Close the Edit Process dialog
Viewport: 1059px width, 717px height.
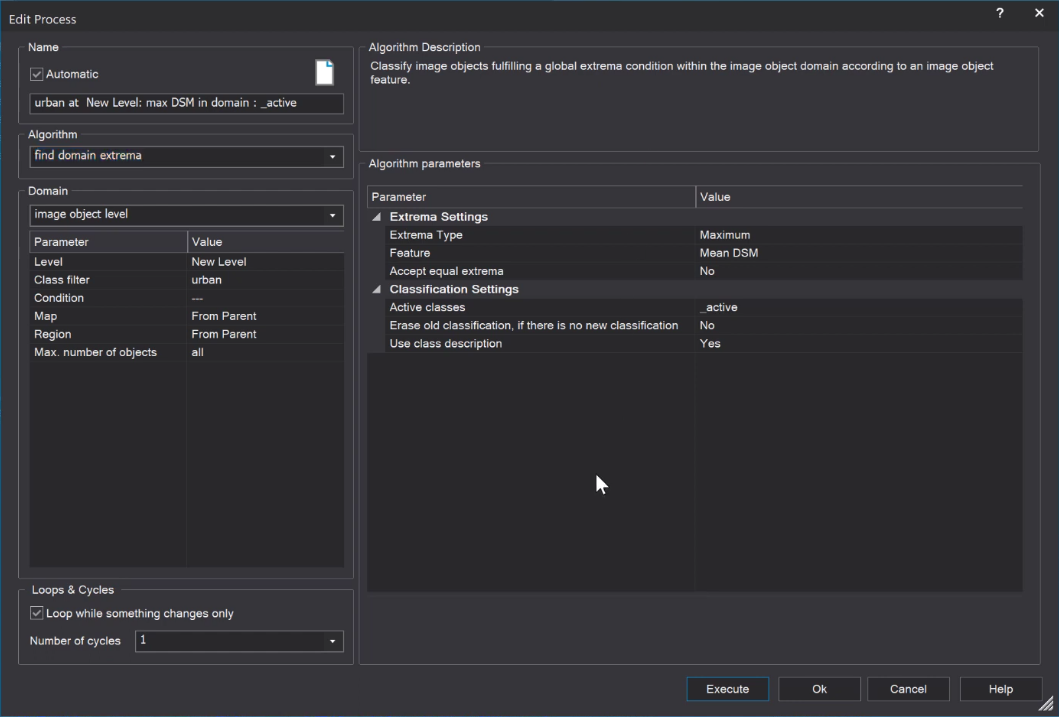1039,14
